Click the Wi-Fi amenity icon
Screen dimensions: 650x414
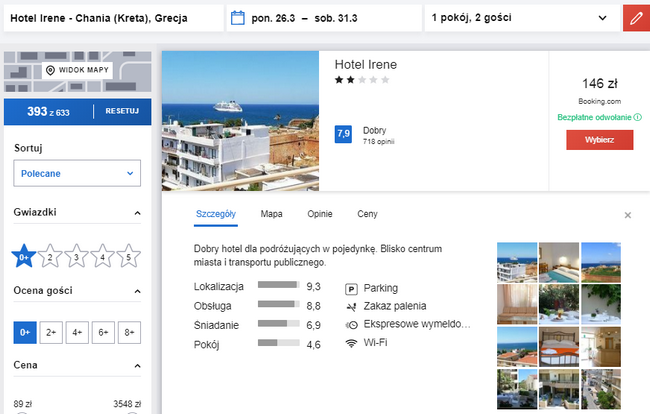click(351, 343)
